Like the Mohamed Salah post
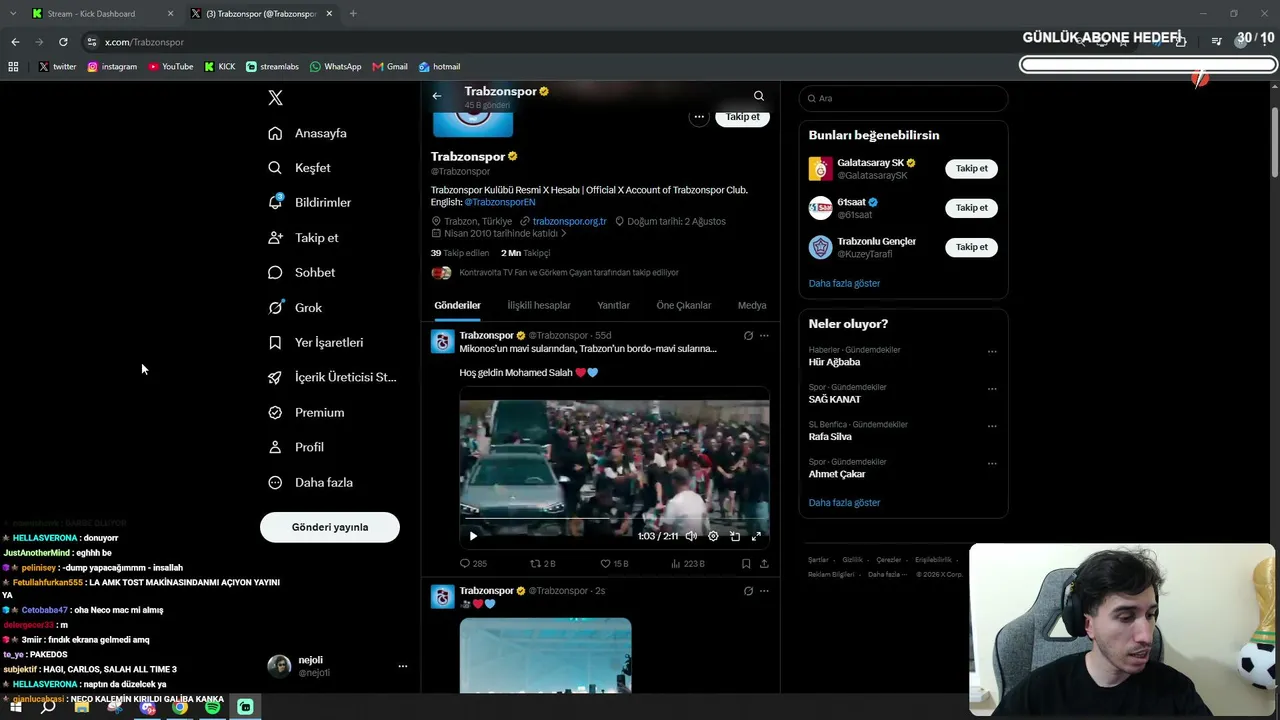This screenshot has width=1280, height=720. 614,564
